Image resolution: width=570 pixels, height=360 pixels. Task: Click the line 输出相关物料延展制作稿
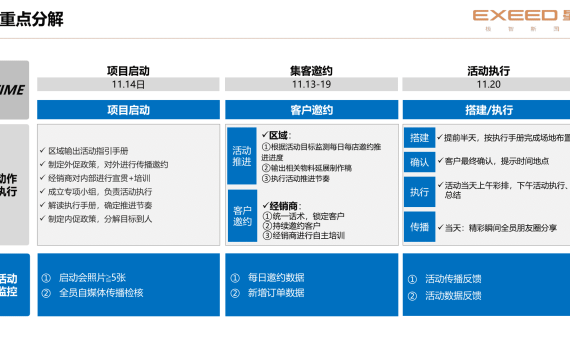307,168
